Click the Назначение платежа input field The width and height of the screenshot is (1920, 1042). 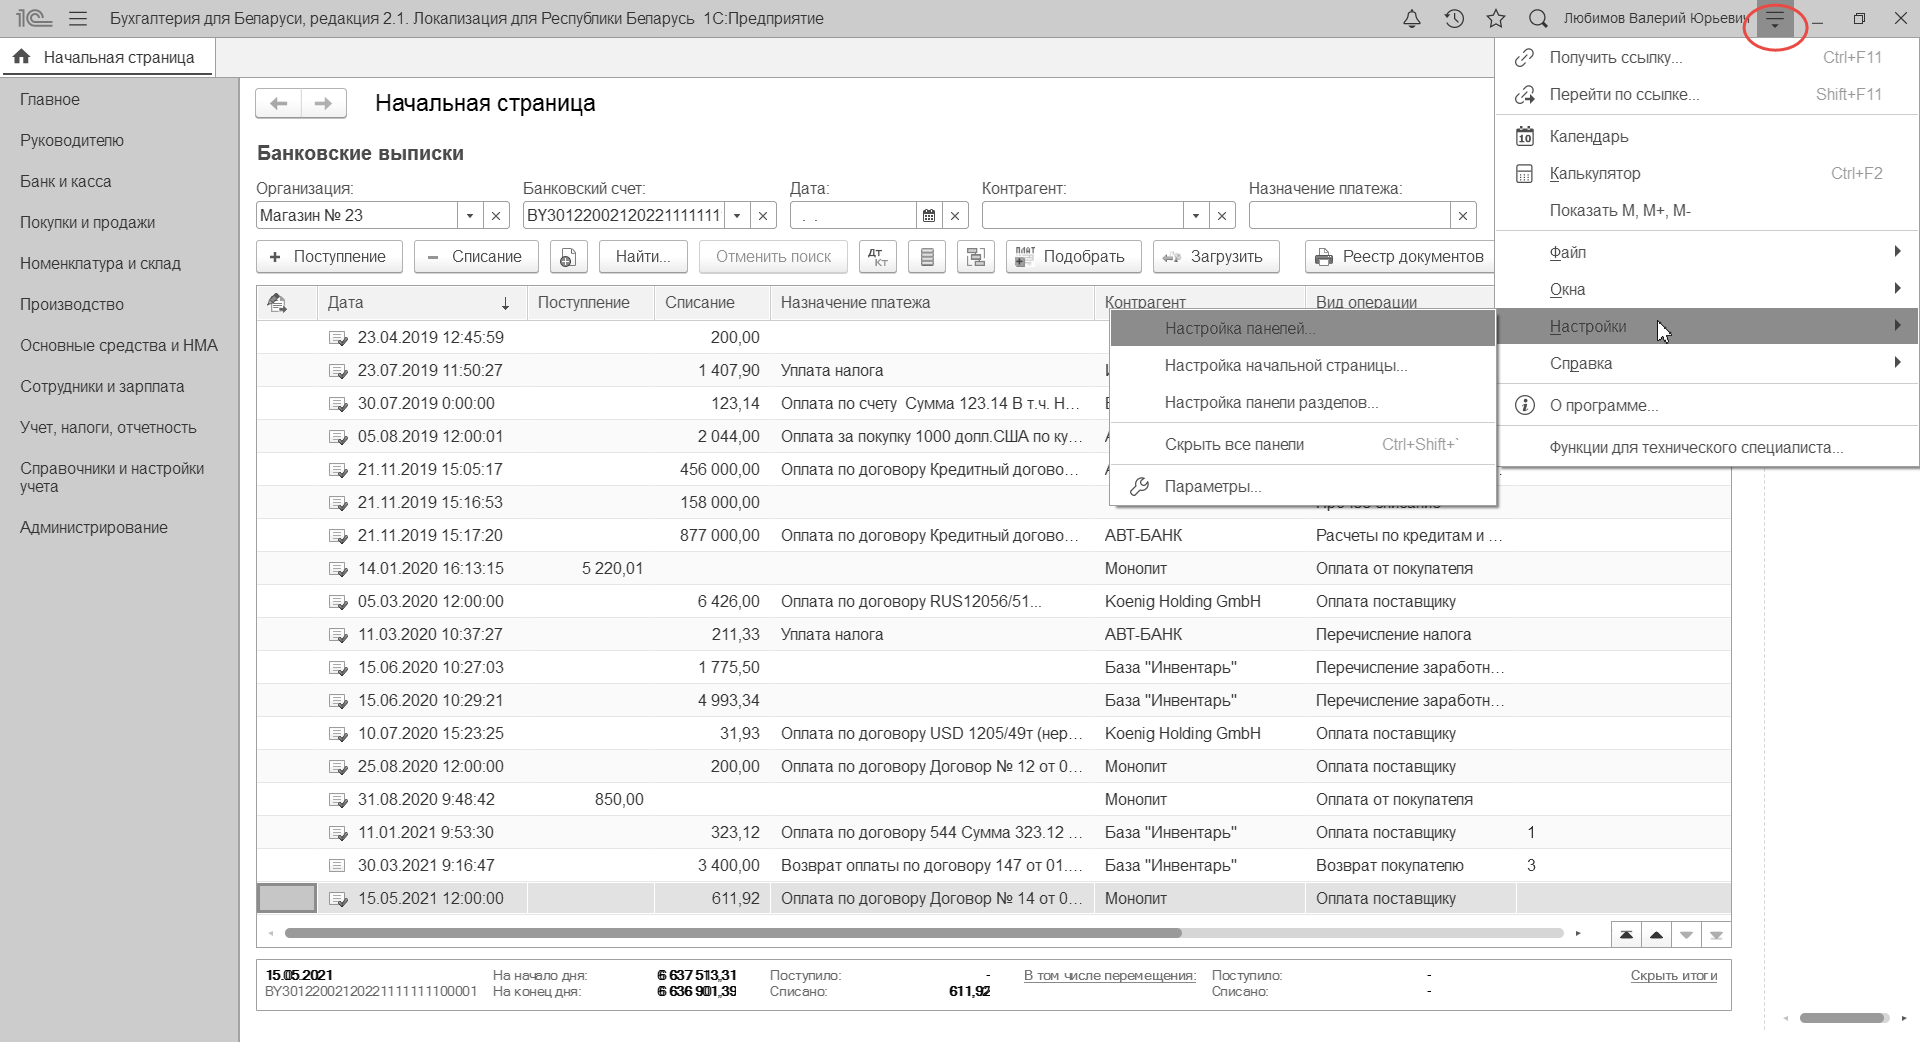(1349, 216)
